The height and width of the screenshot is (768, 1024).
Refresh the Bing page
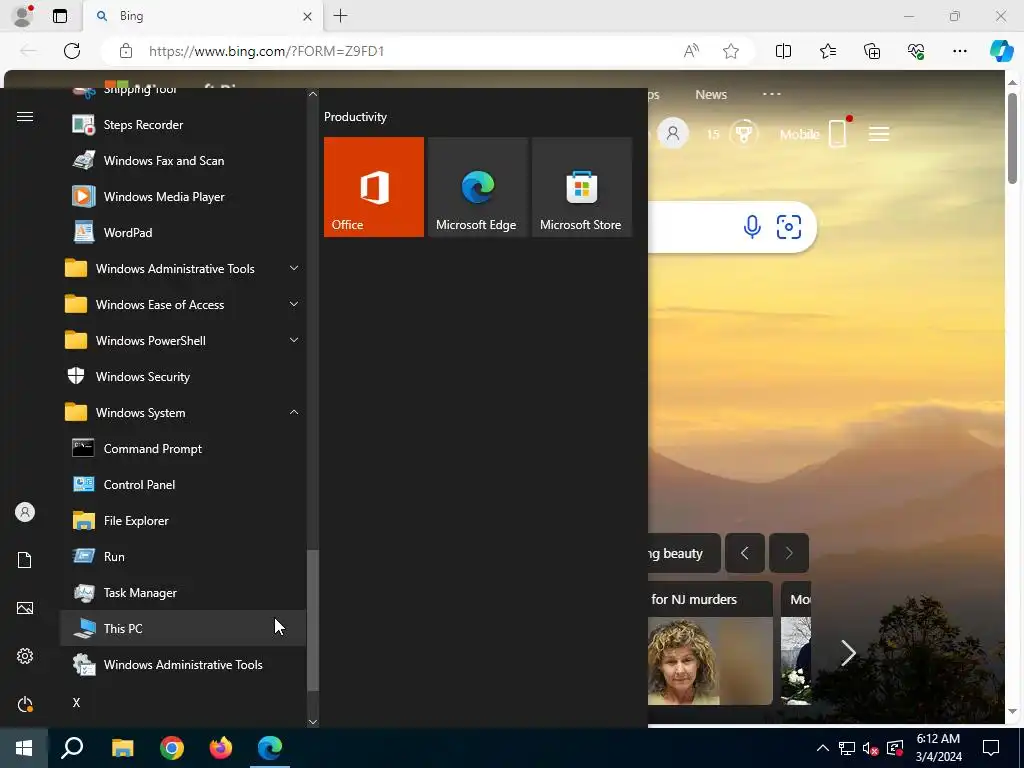tap(72, 51)
